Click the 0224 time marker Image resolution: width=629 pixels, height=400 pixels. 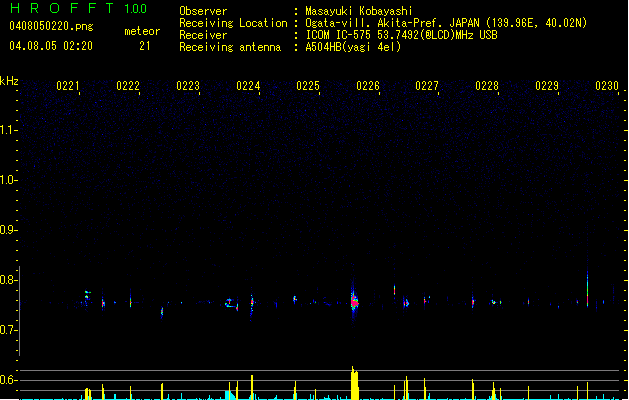pyautogui.click(x=248, y=86)
